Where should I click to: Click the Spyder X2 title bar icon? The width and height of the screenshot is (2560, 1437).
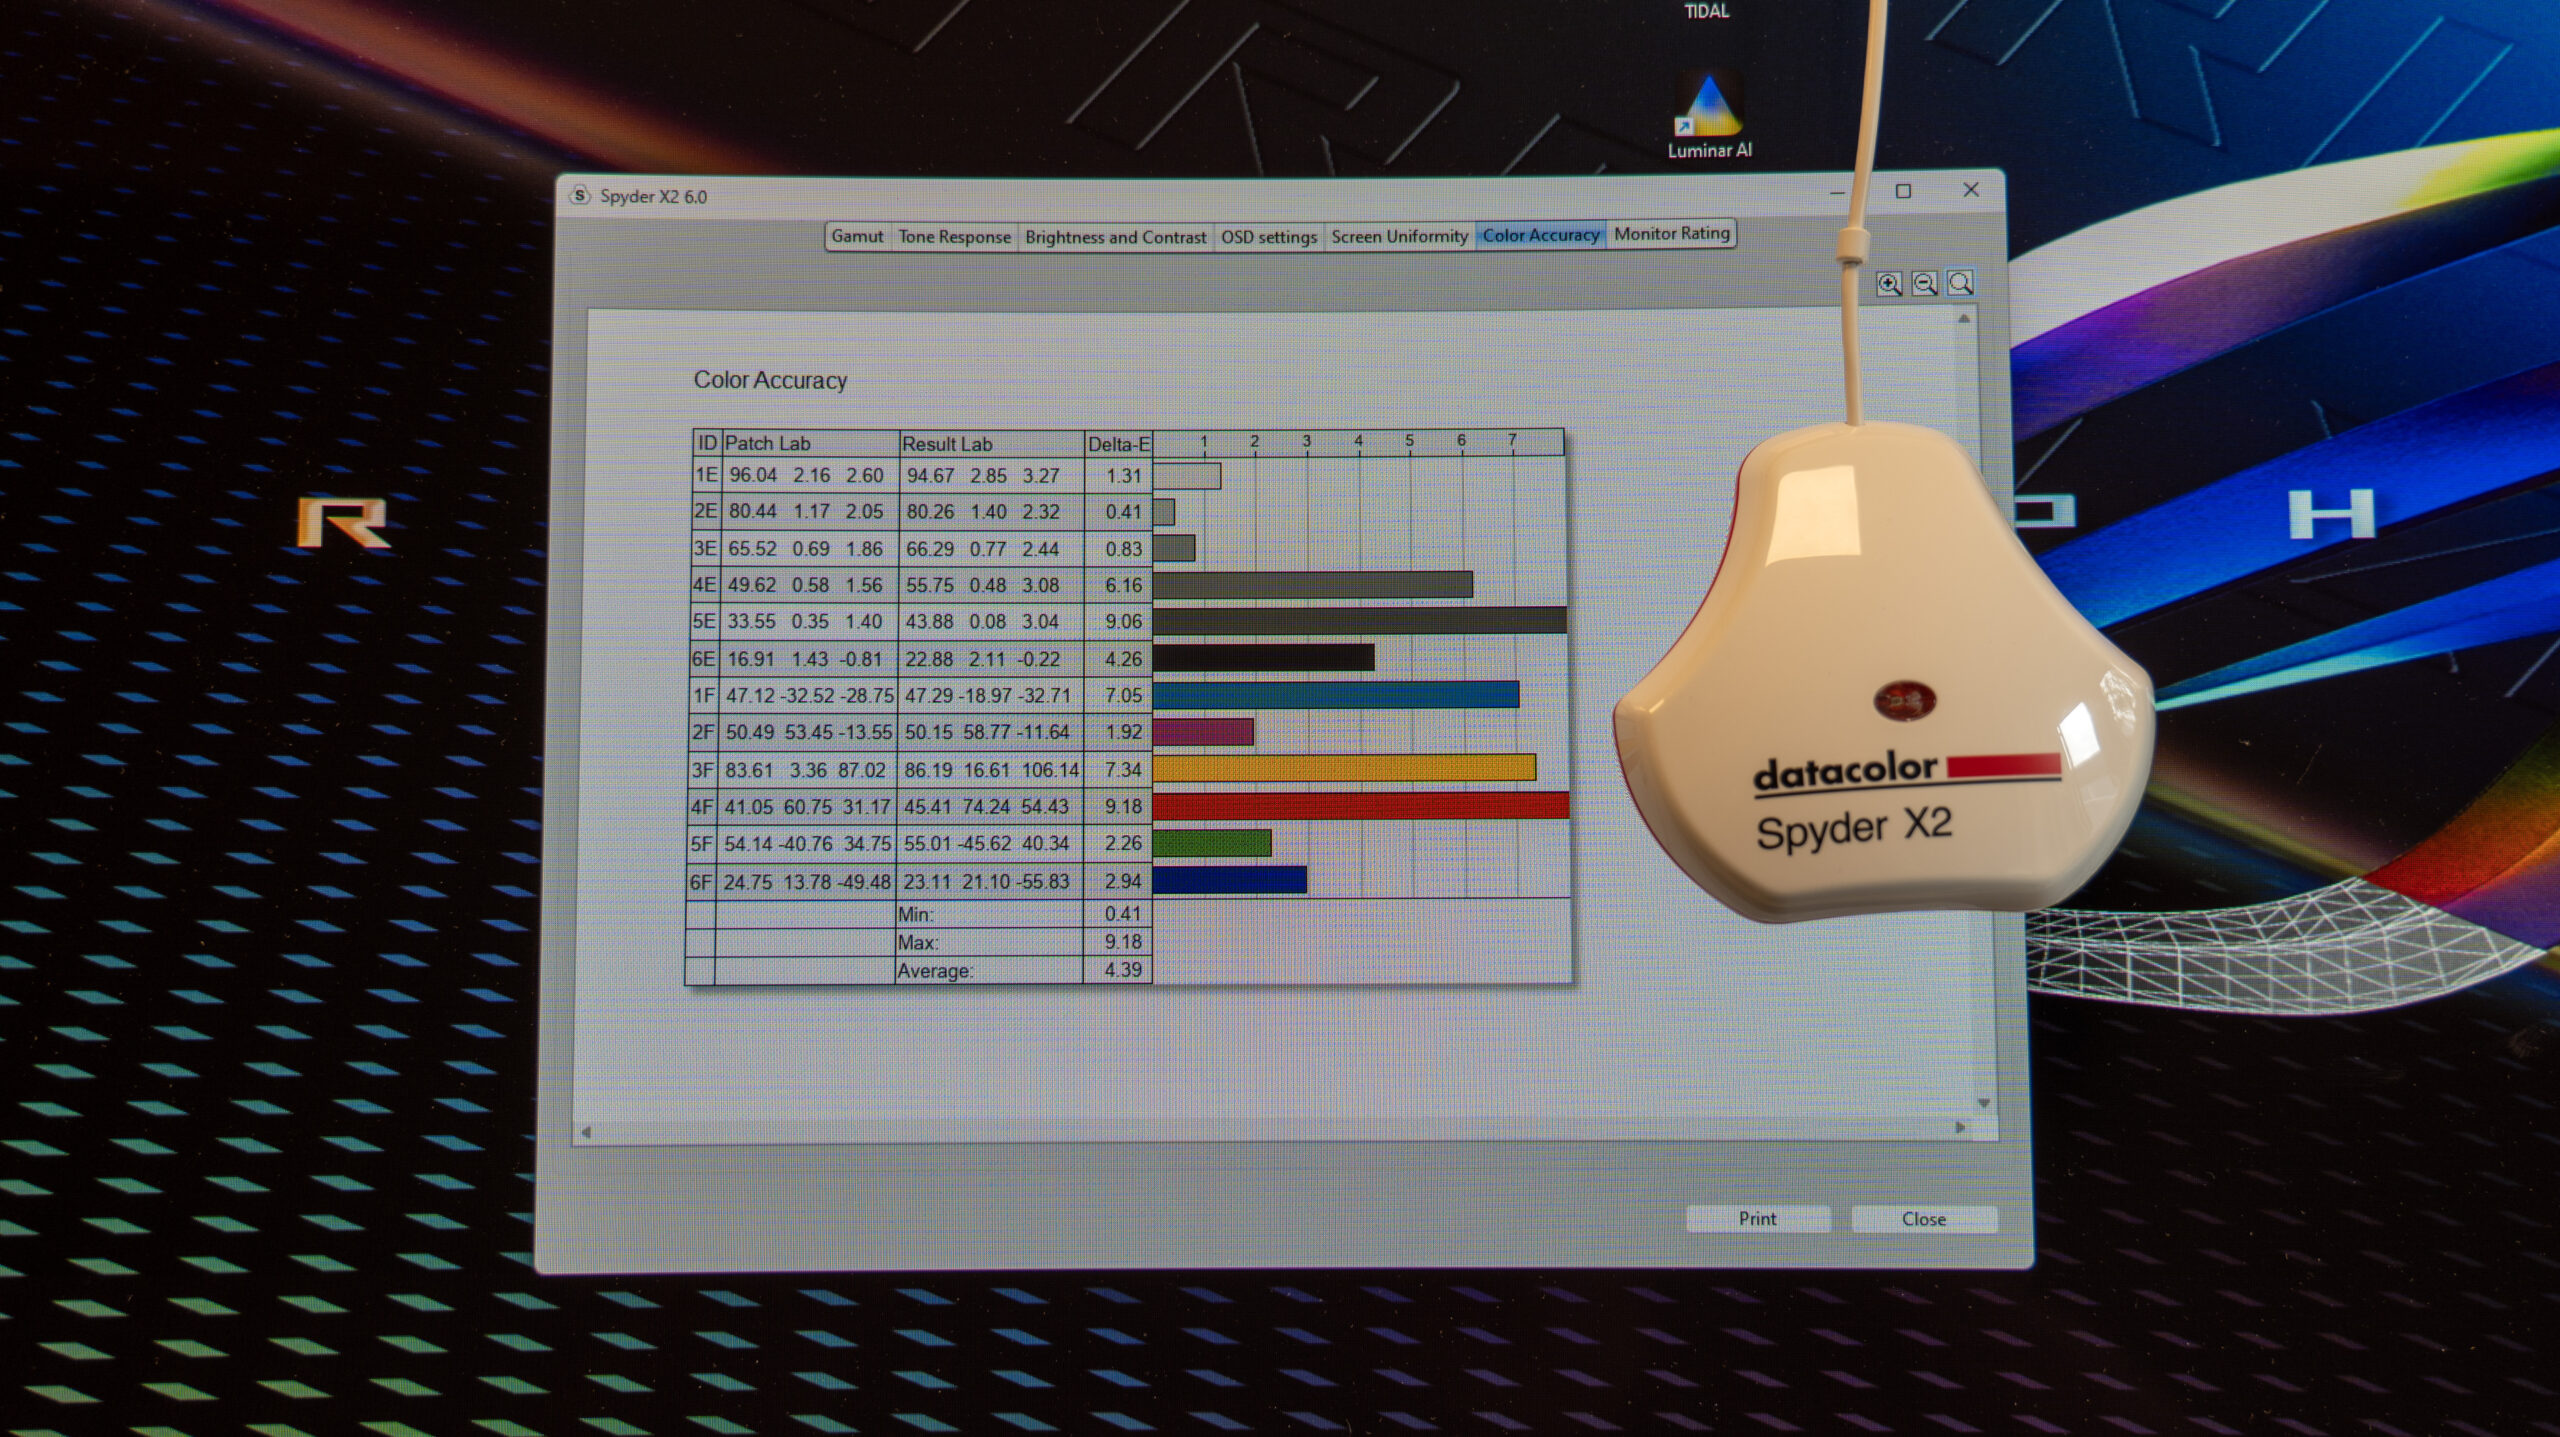tap(580, 195)
